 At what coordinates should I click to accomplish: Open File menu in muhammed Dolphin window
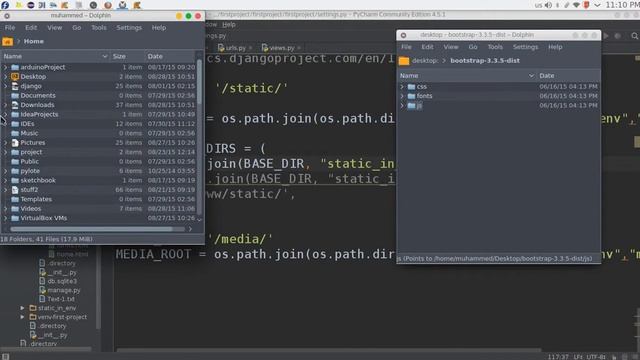(x=10, y=27)
